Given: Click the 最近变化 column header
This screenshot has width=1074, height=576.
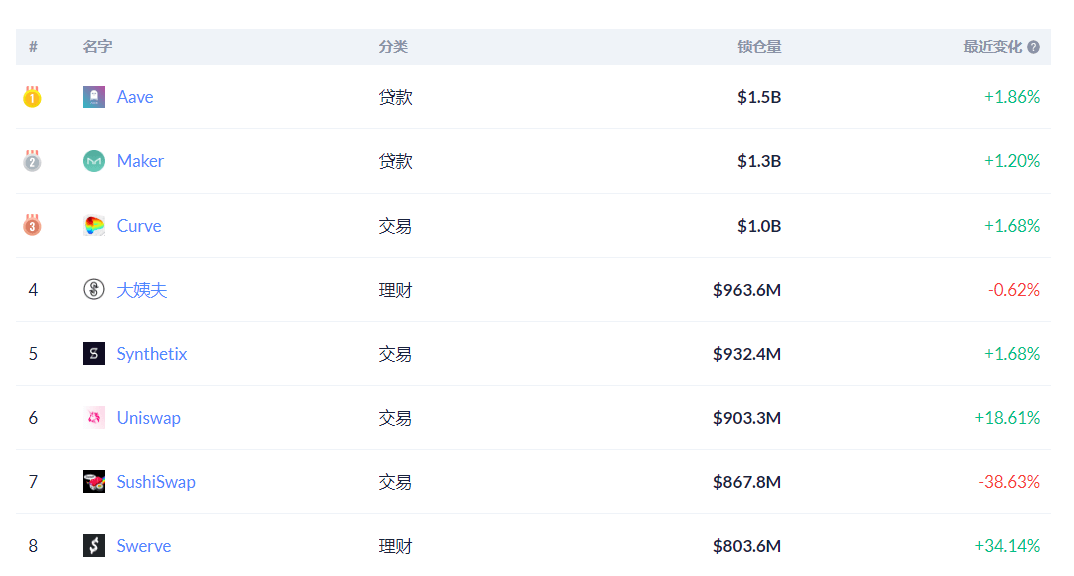Looking at the screenshot, I should 992,47.
